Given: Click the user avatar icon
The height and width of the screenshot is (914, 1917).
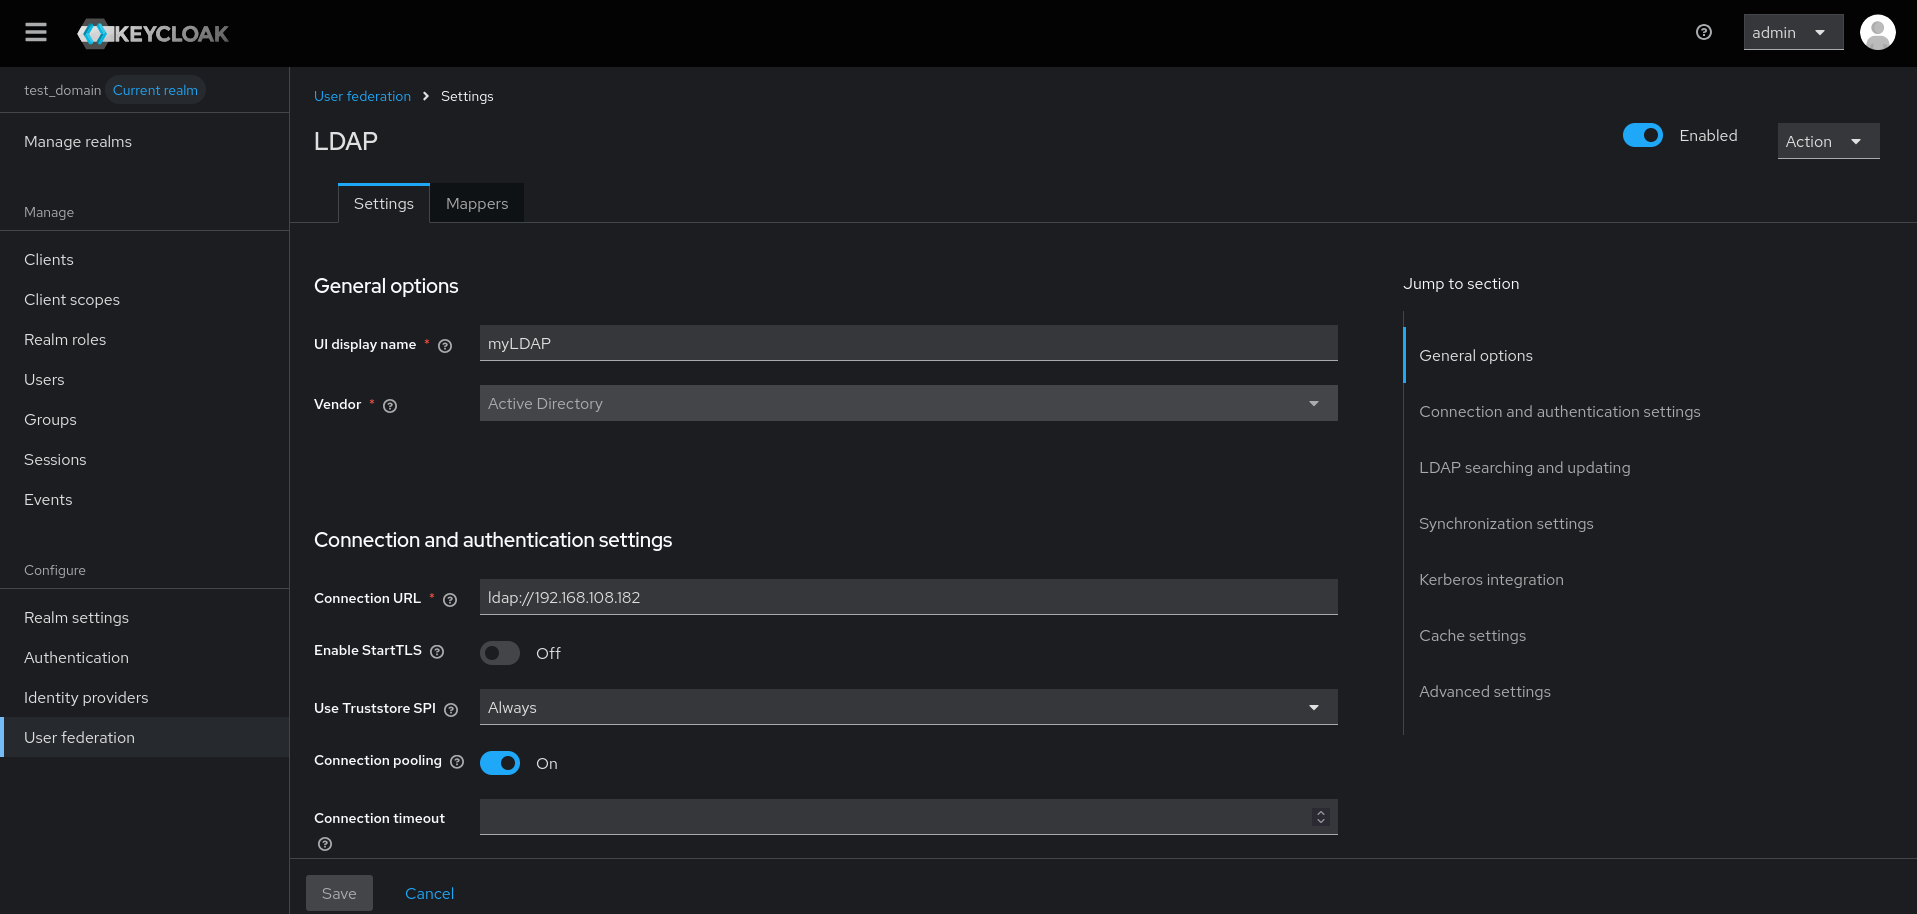Looking at the screenshot, I should [1877, 33].
